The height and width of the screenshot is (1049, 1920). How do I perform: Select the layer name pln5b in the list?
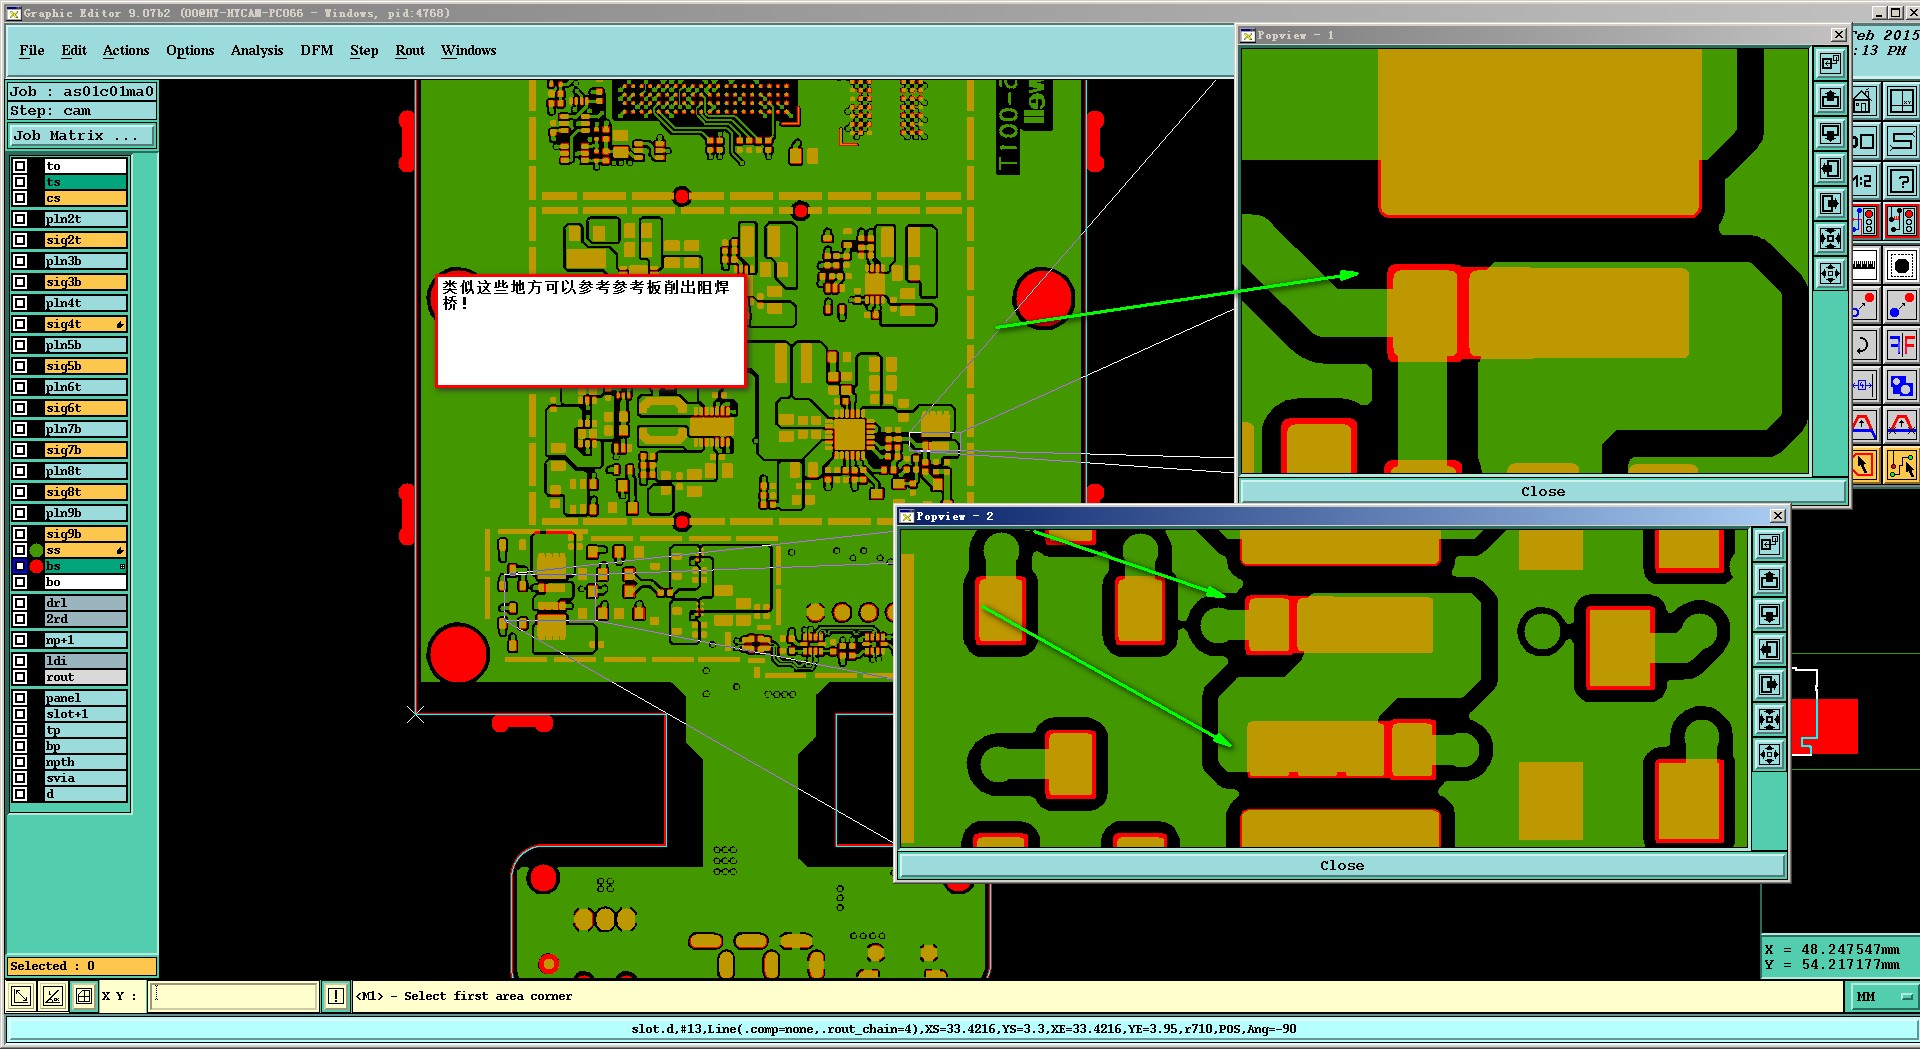tap(85, 345)
